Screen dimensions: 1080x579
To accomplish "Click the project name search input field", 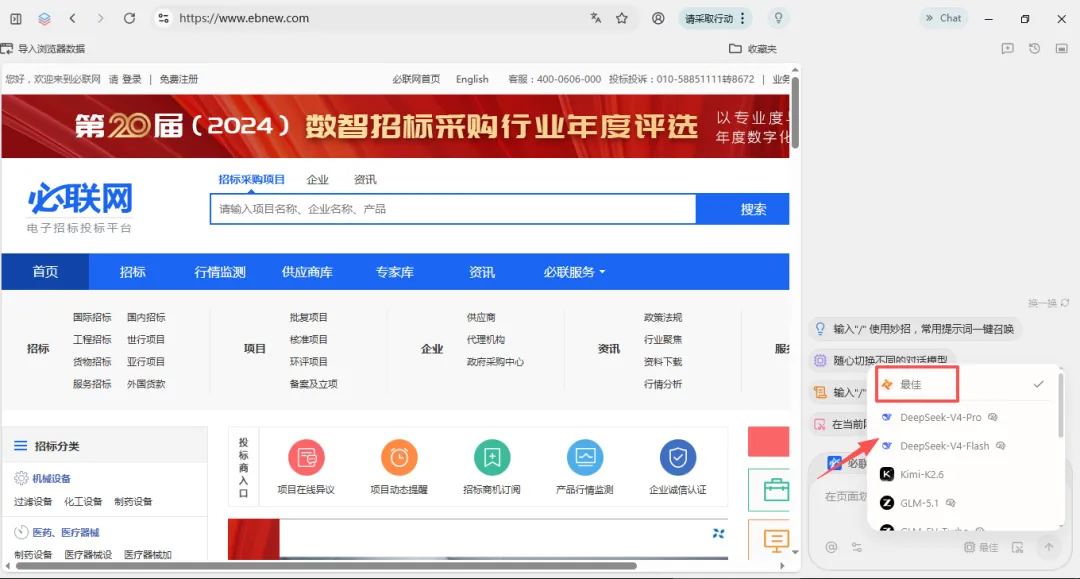I will (453, 209).
